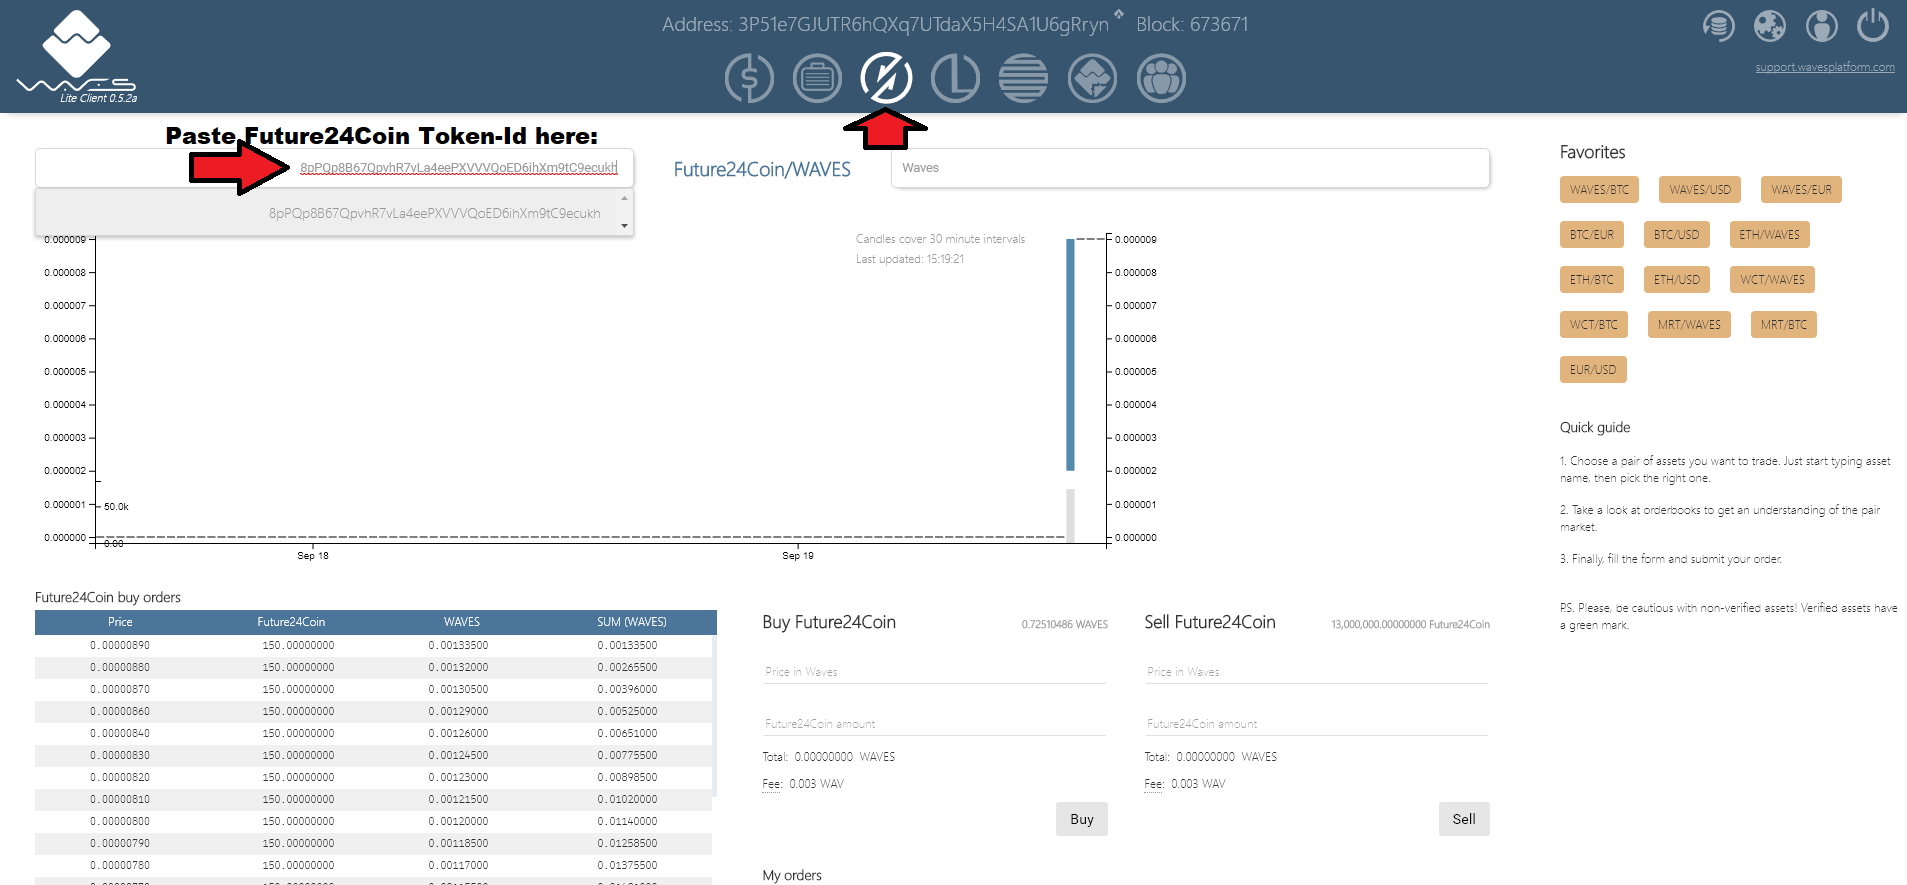Focus Sell 'Future24Coin amount' field
Viewport: 1907px width, 885px height.
tap(1316, 724)
